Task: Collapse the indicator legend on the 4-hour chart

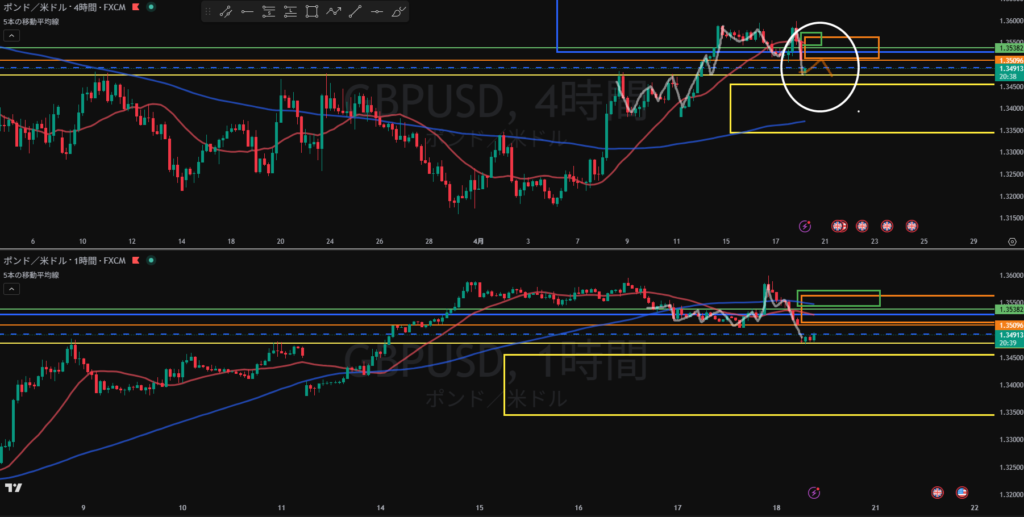Action: pyautogui.click(x=11, y=35)
